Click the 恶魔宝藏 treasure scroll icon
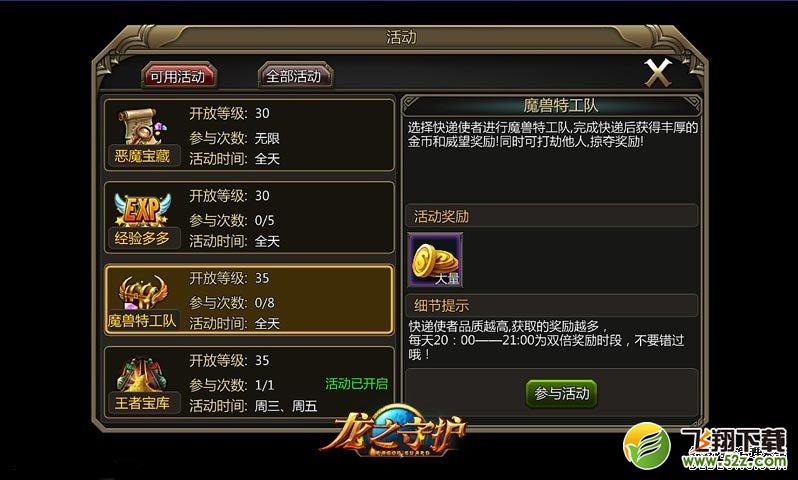798x480 pixels. coord(142,126)
